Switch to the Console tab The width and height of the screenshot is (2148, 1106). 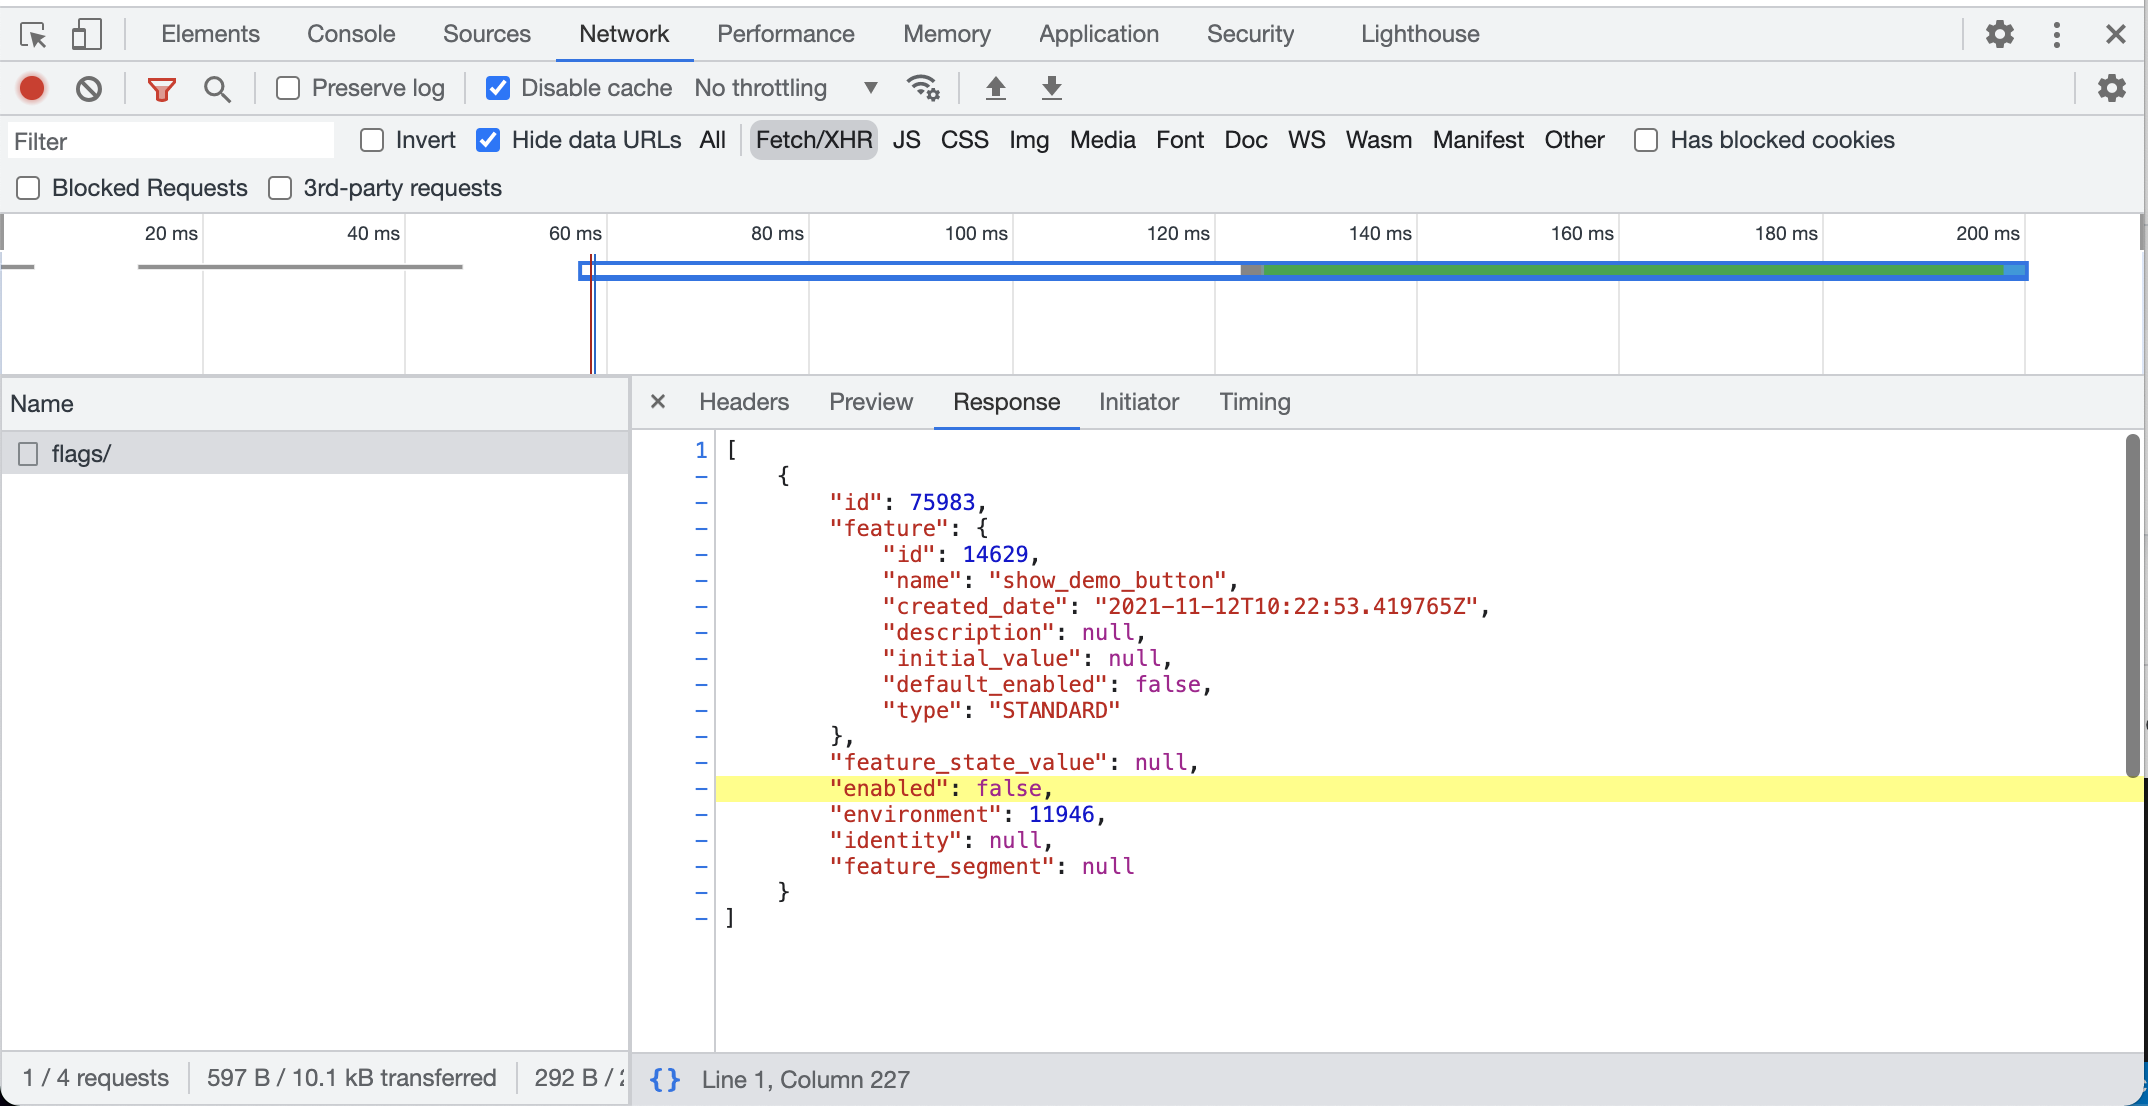(351, 34)
